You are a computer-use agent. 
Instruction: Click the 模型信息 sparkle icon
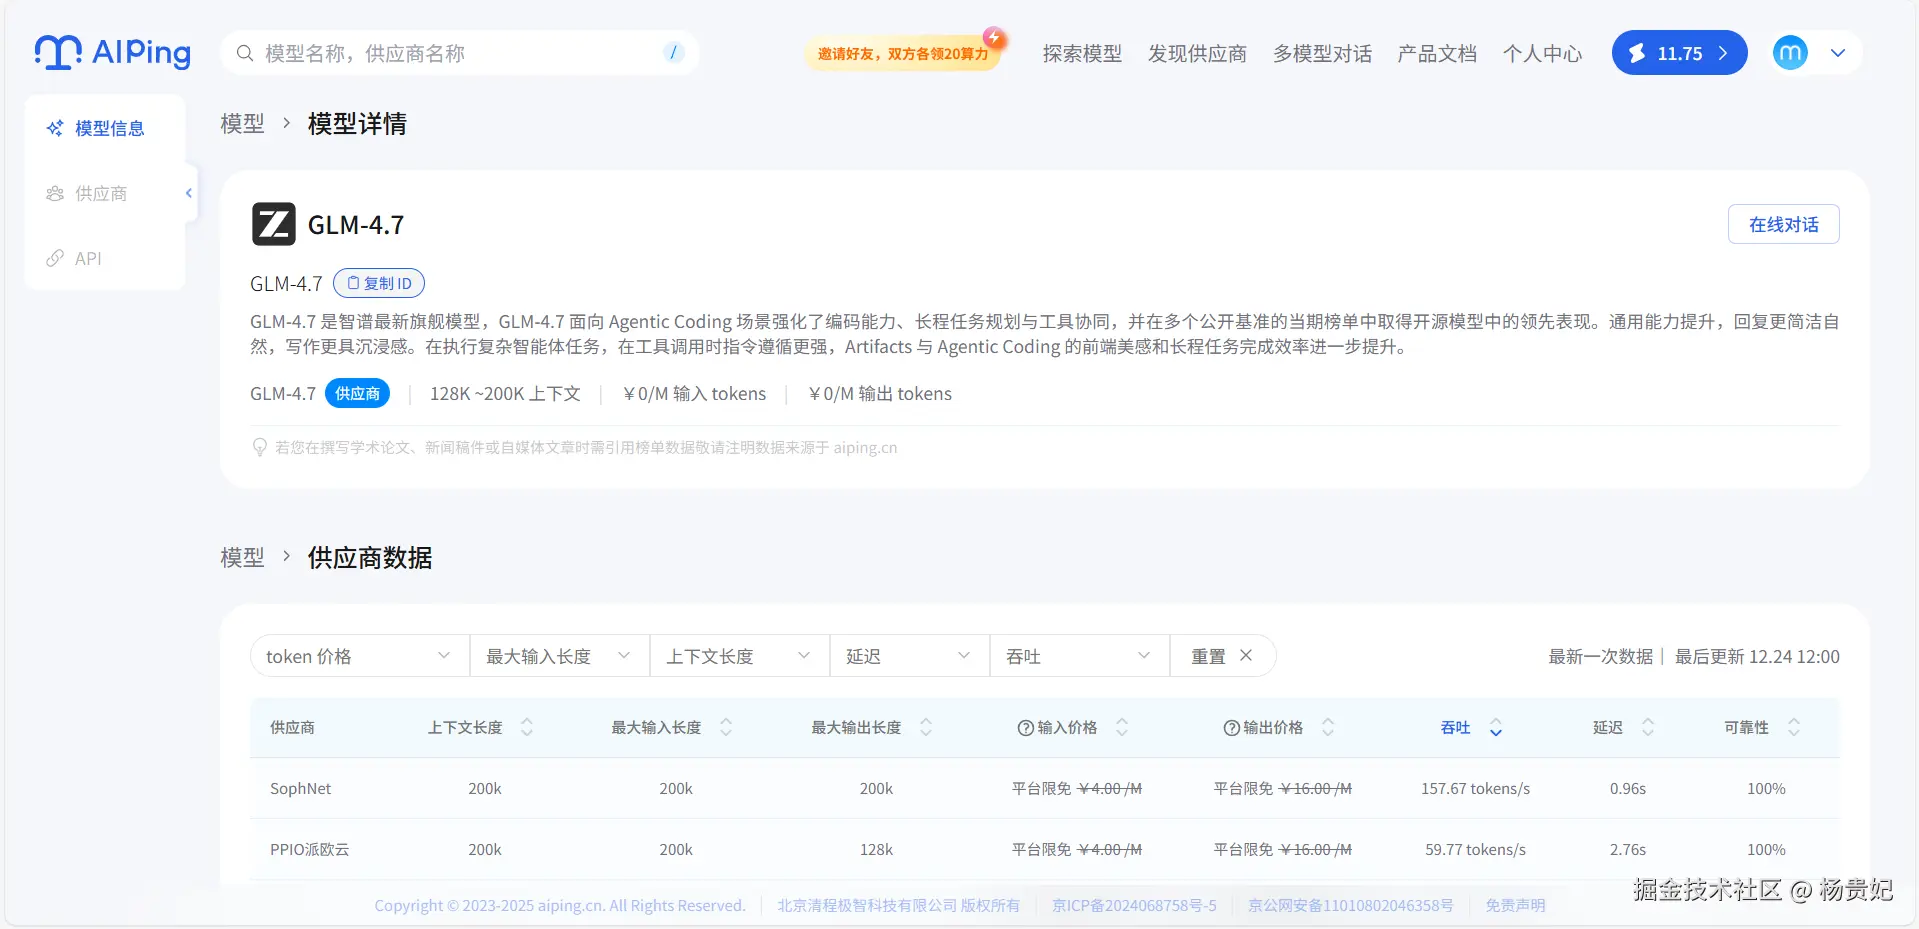click(x=55, y=128)
